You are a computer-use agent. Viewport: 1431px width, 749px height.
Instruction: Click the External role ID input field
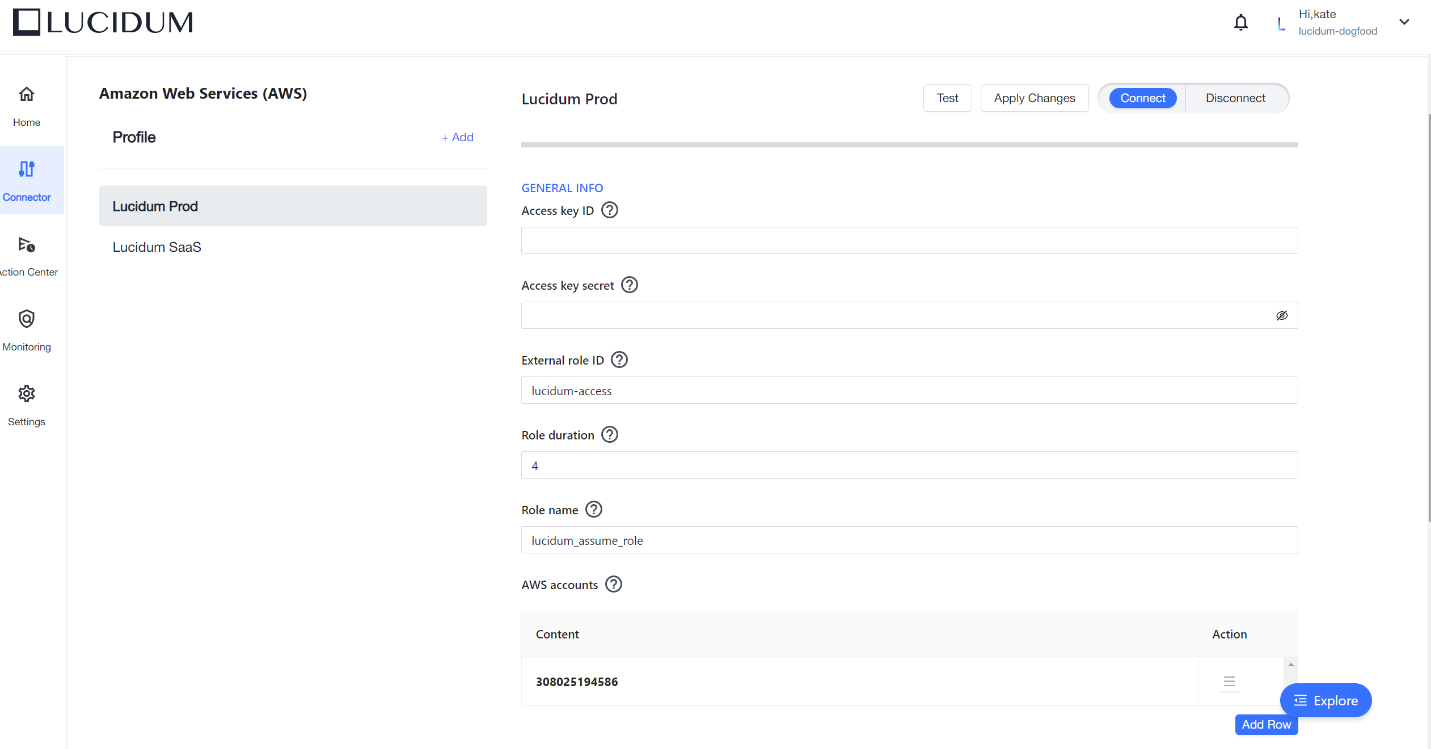(909, 390)
